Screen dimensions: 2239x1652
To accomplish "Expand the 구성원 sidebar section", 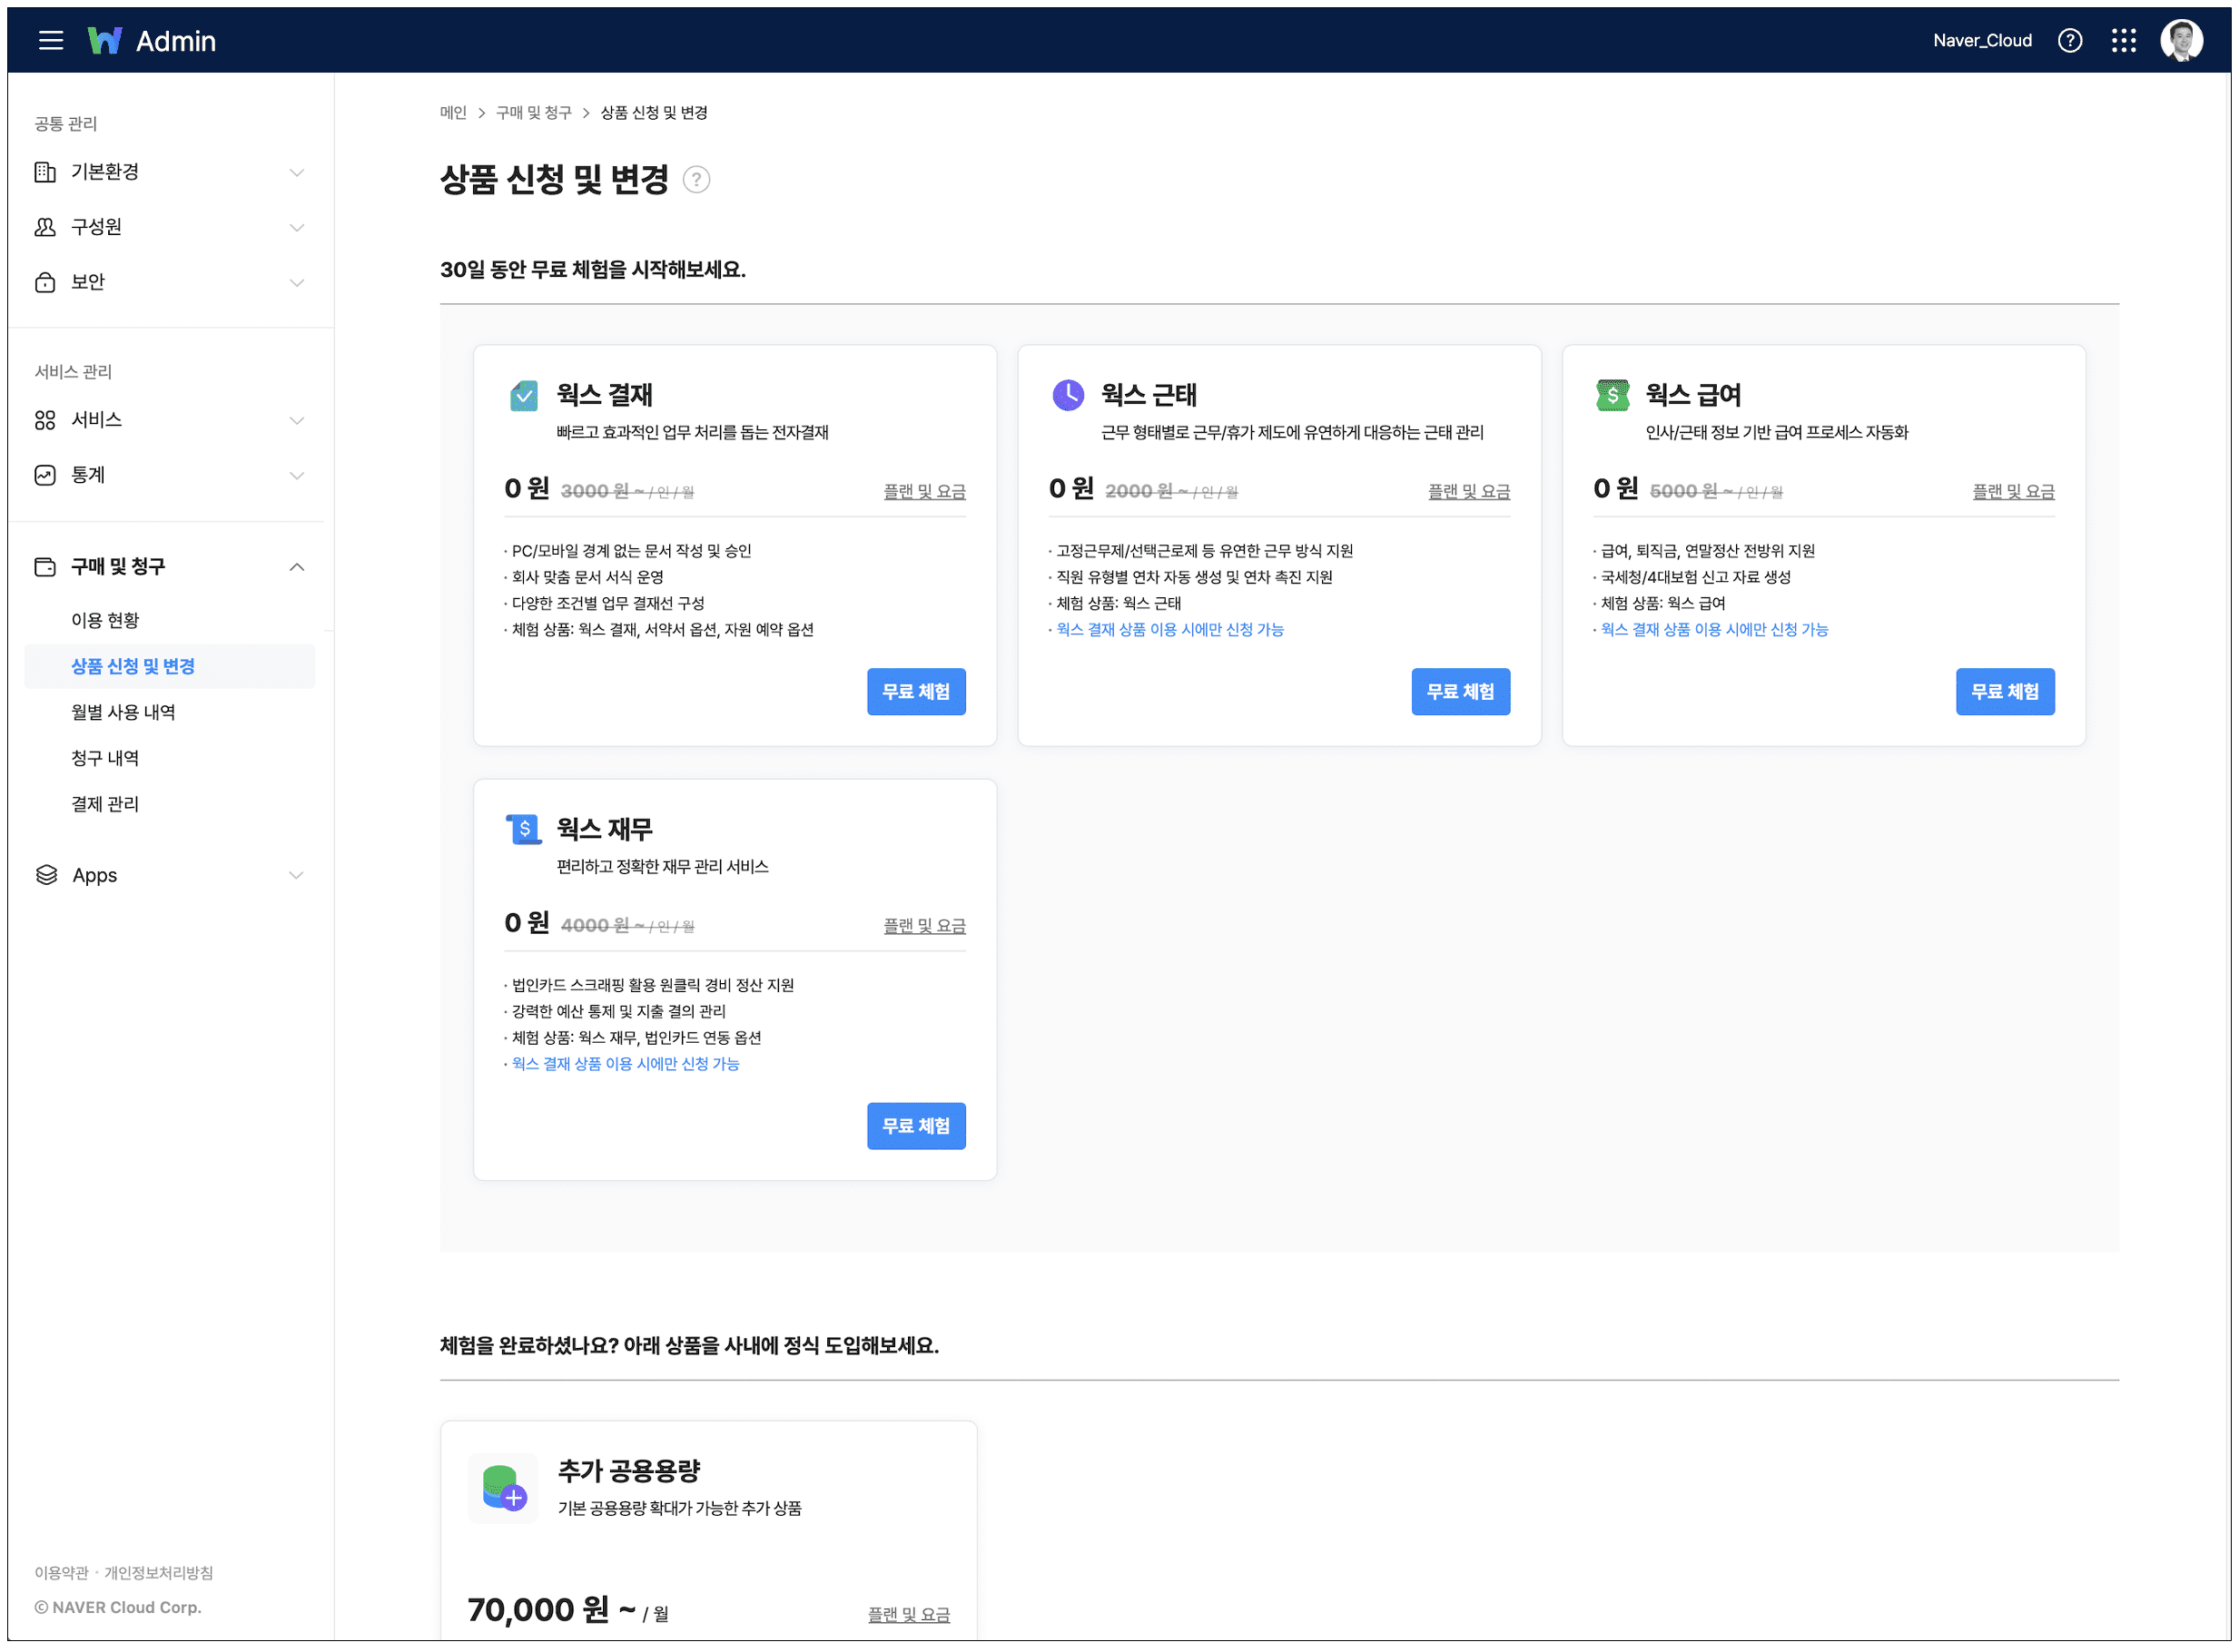I will 168,227.
